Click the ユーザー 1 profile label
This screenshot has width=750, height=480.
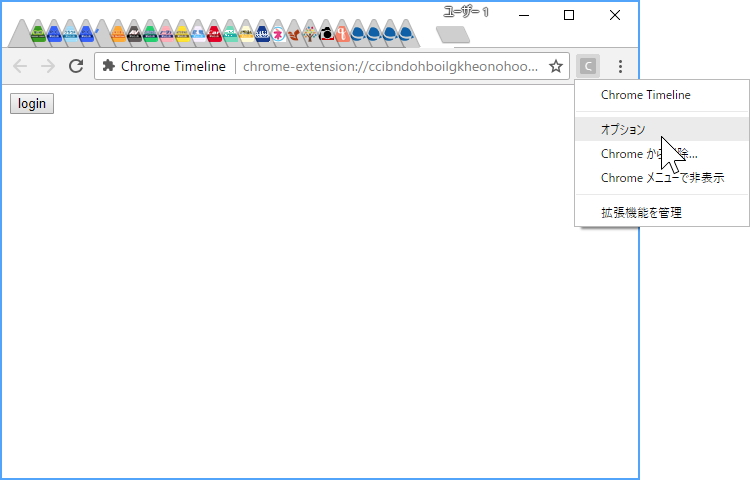tap(466, 11)
